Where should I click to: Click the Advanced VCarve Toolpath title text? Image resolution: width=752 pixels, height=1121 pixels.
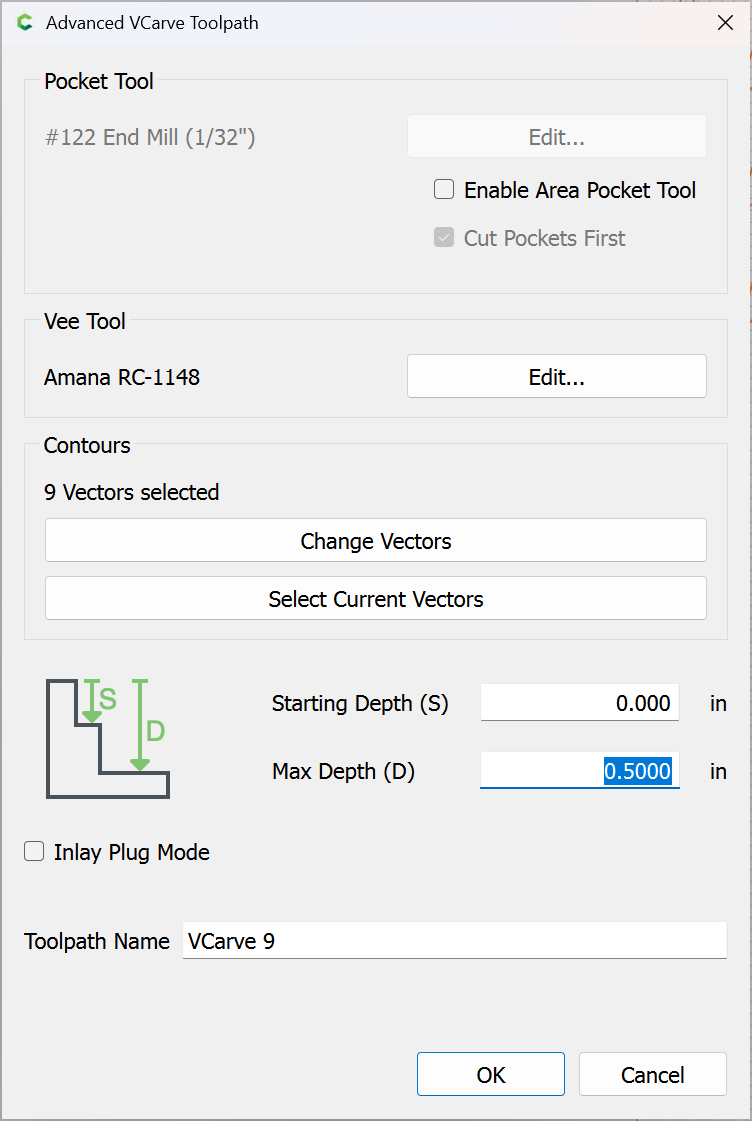click(152, 23)
